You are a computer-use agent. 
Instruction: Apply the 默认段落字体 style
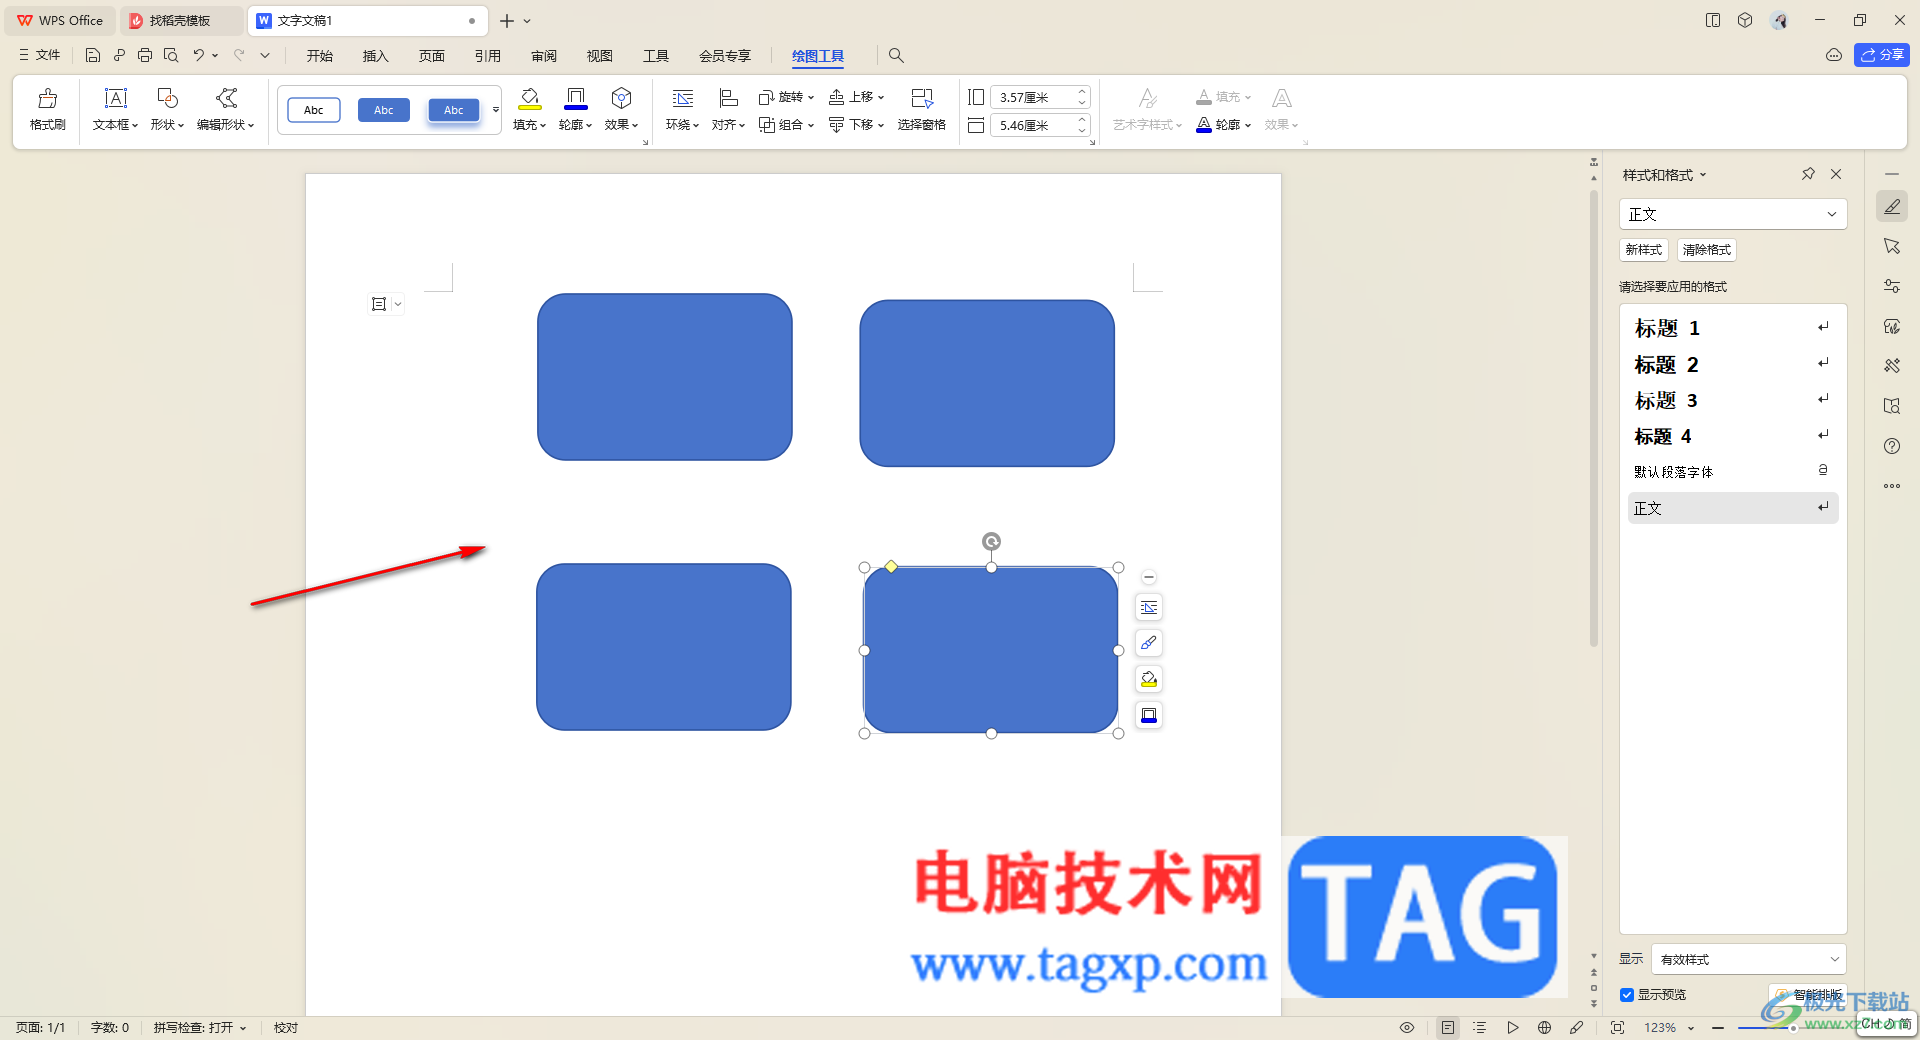click(x=1732, y=471)
